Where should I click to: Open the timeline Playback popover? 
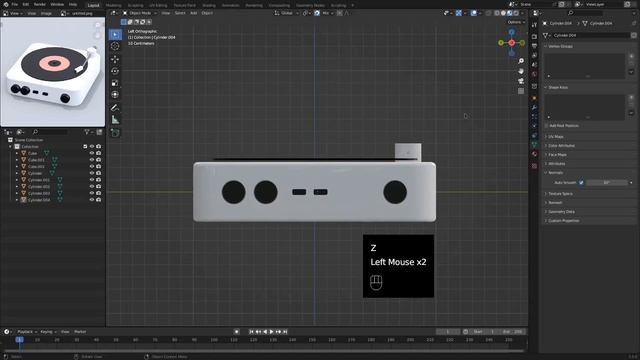(27, 332)
